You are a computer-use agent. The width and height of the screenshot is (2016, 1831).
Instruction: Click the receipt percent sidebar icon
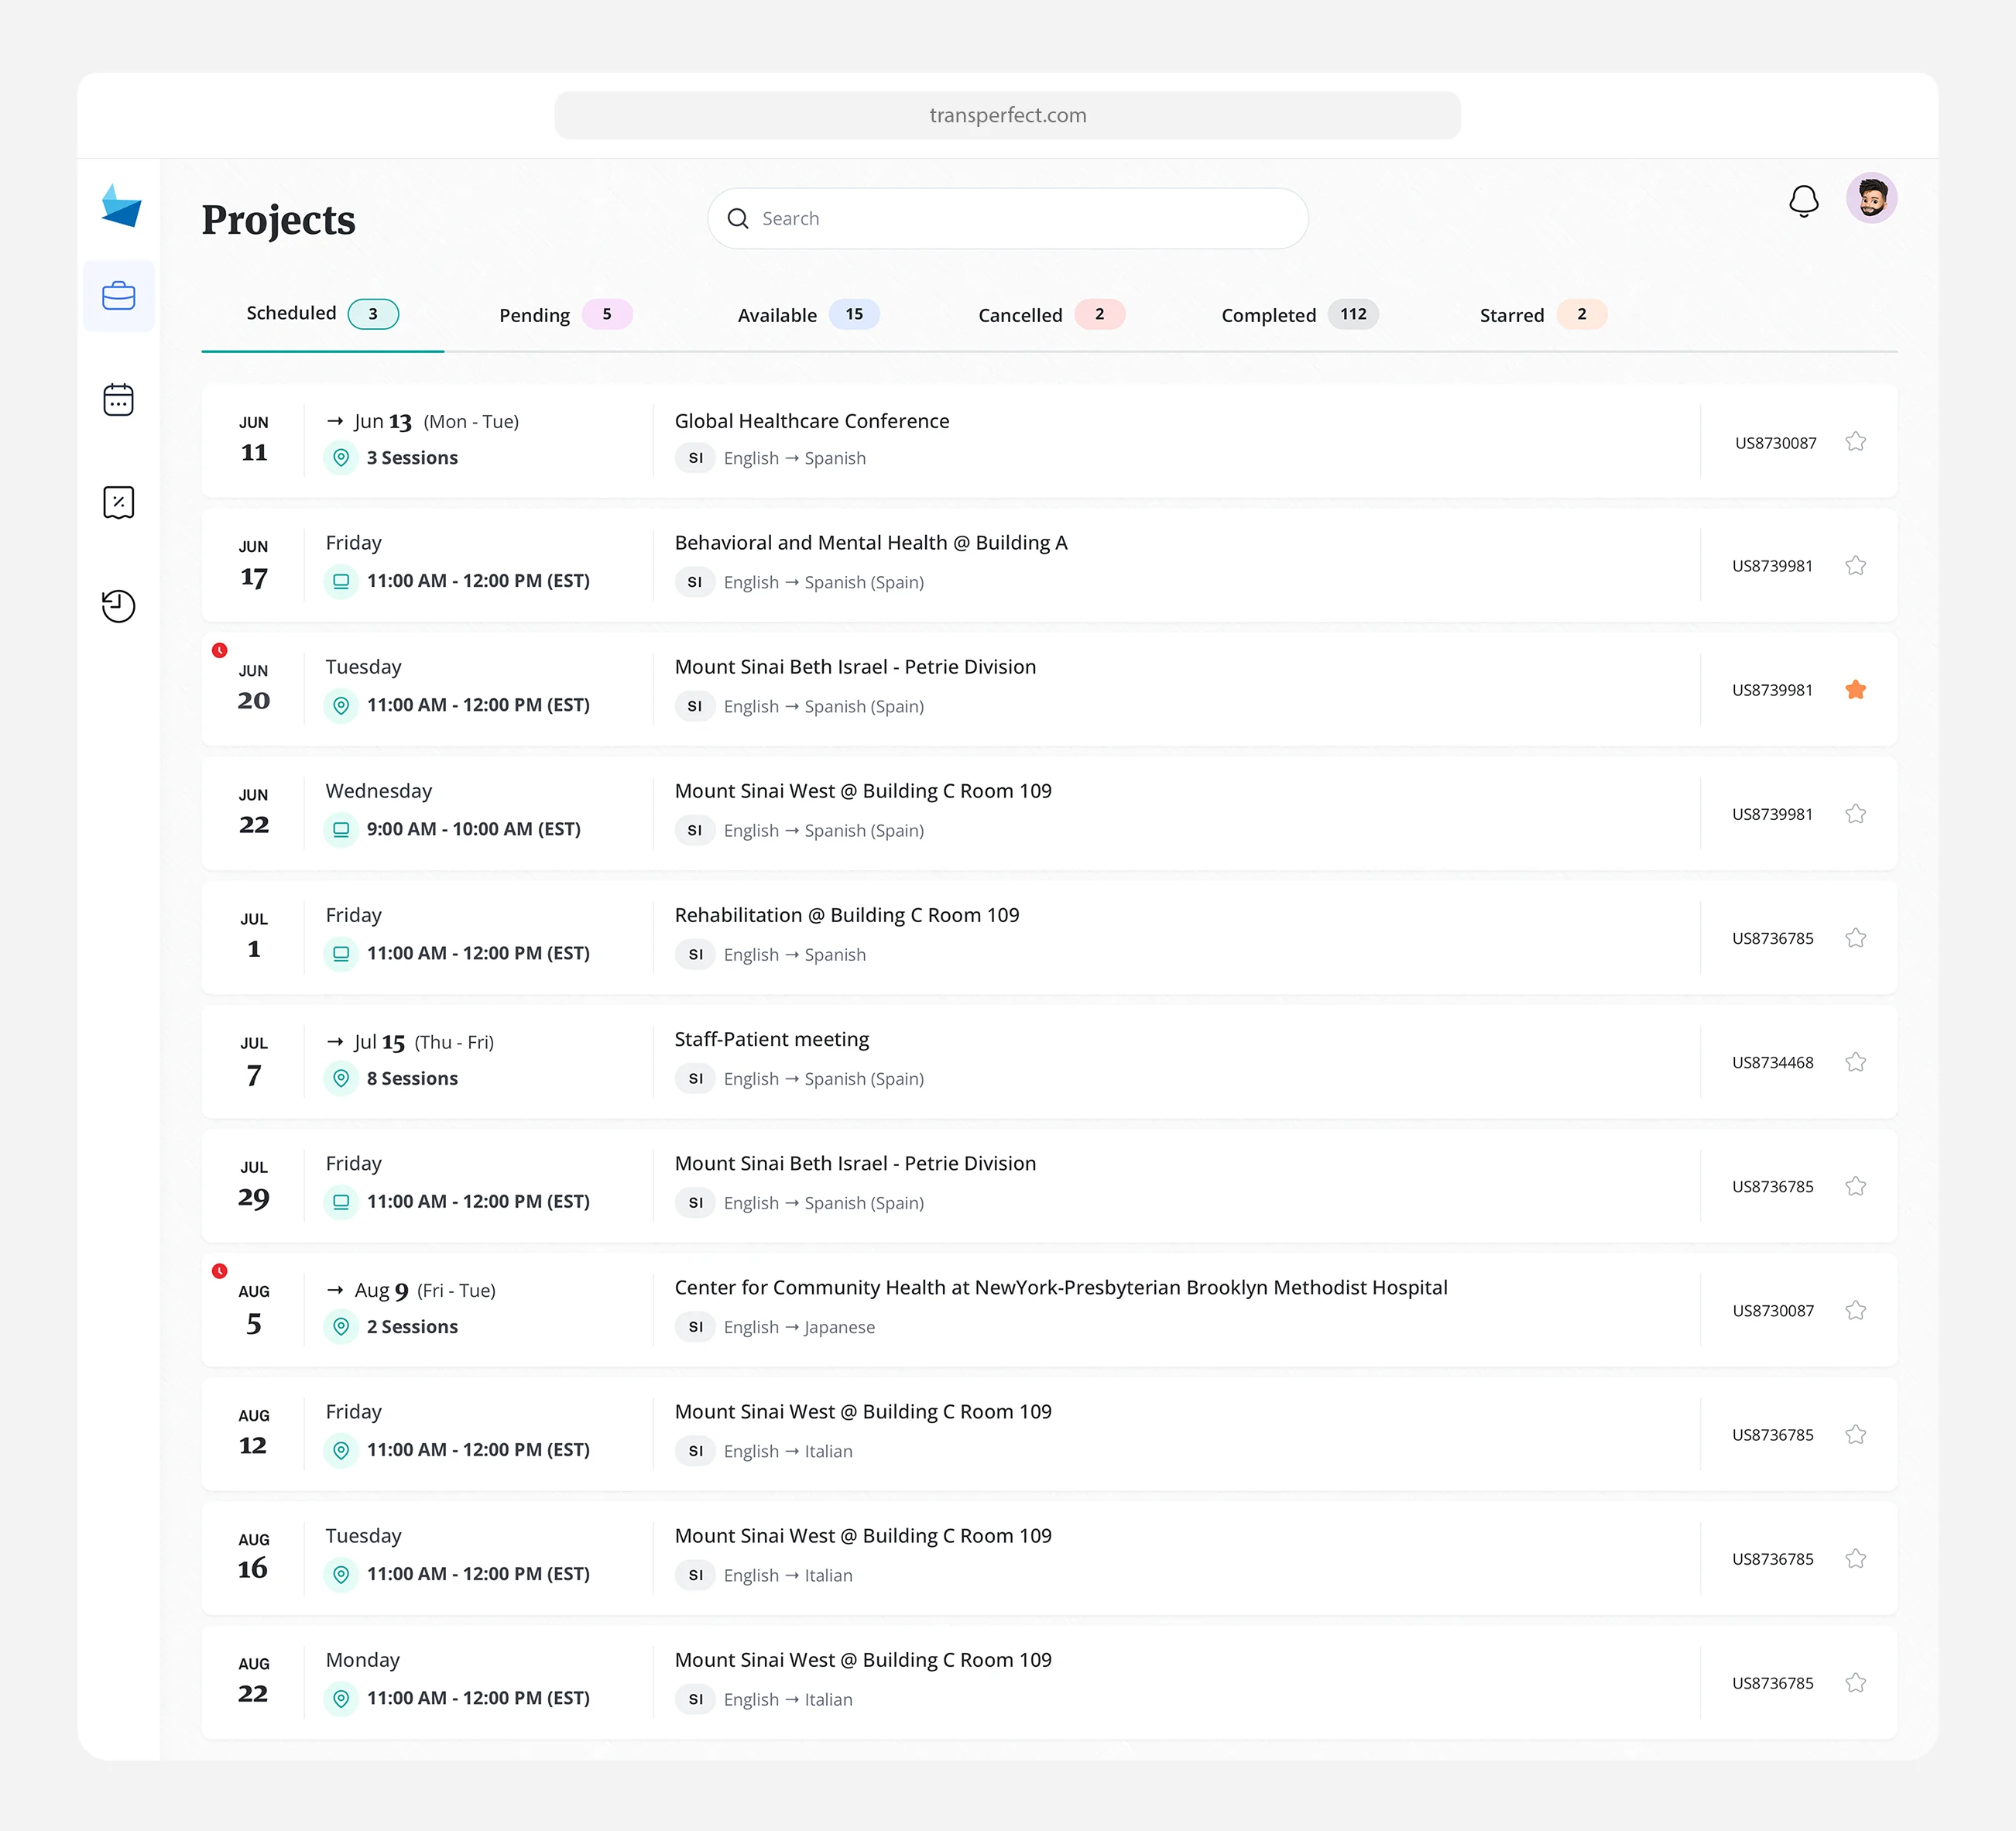coord(118,502)
